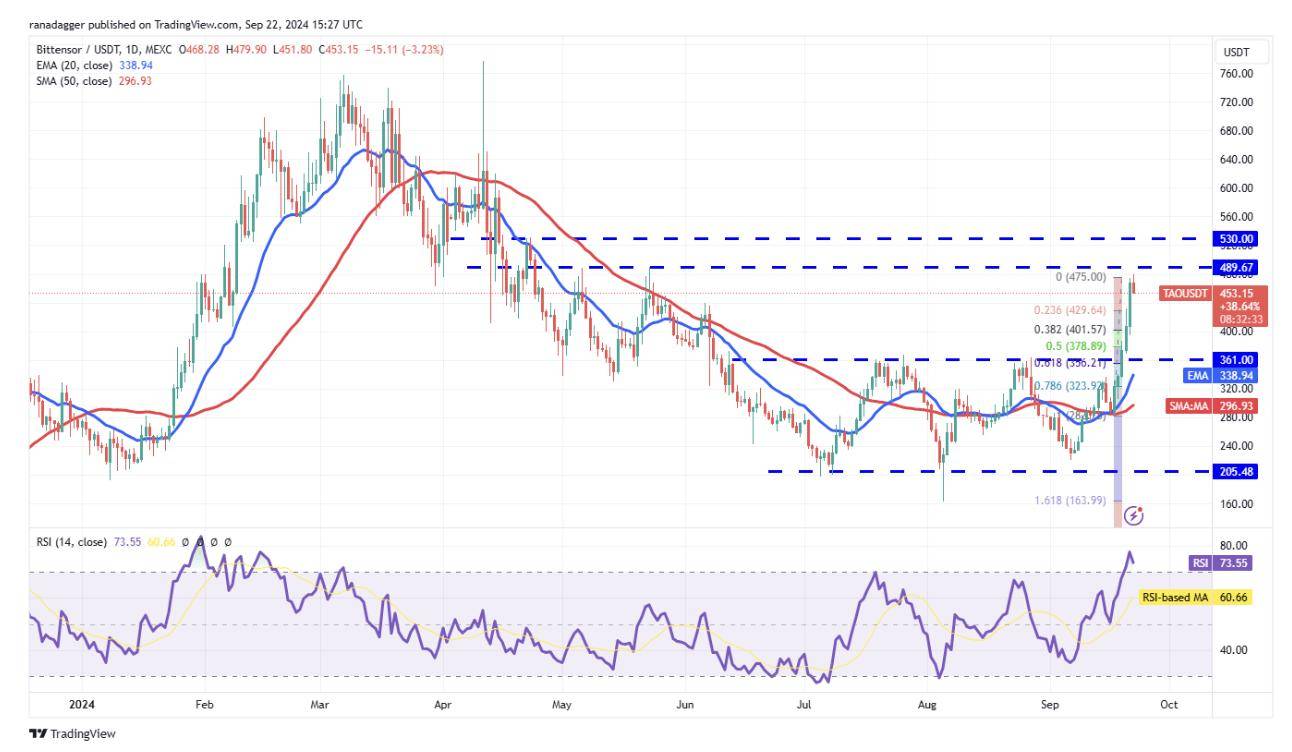Click the TradingView logo at bottom left
The image size is (1292, 752).
(72, 734)
